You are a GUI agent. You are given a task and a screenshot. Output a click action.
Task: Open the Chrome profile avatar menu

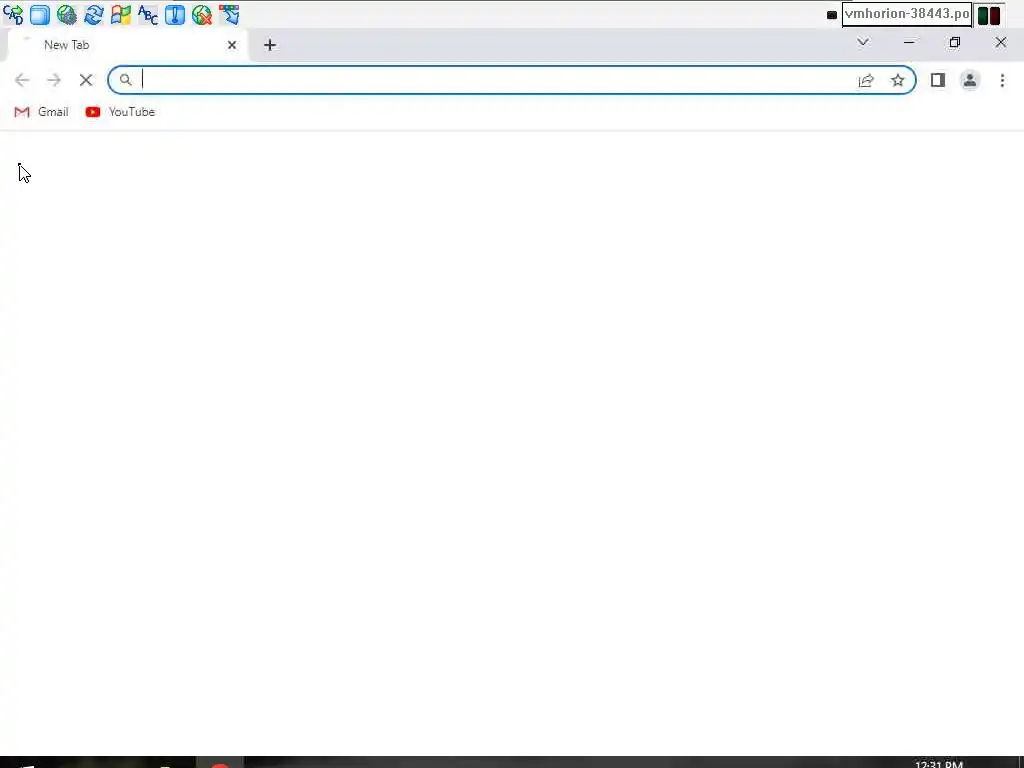[x=970, y=80]
